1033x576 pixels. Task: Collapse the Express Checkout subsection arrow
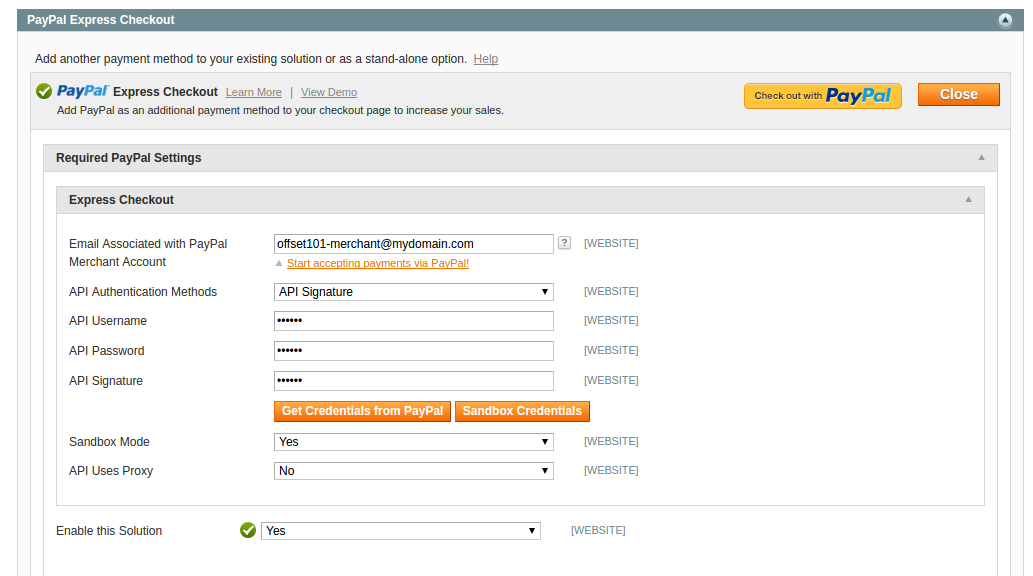pyautogui.click(x=968, y=200)
